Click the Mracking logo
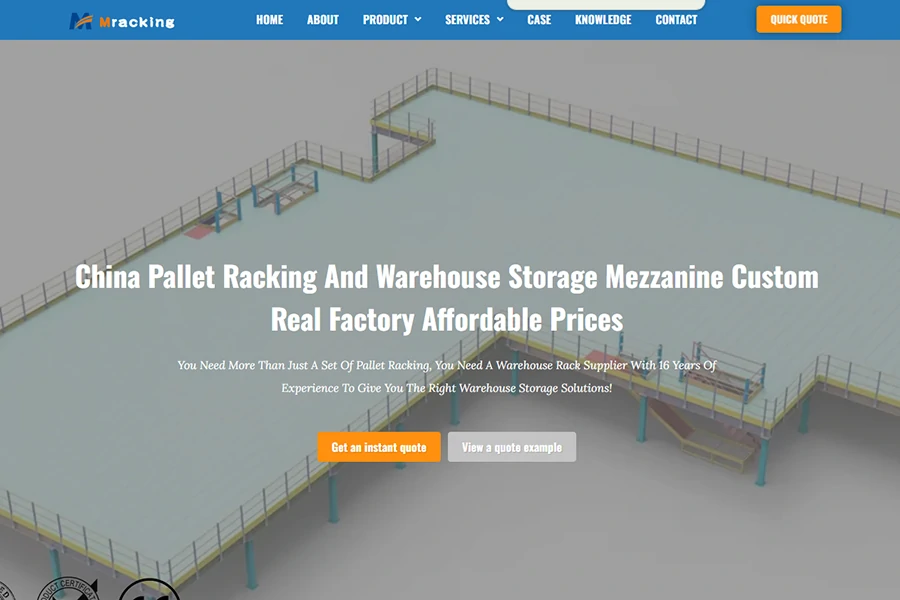The height and width of the screenshot is (600, 900). click(122, 21)
